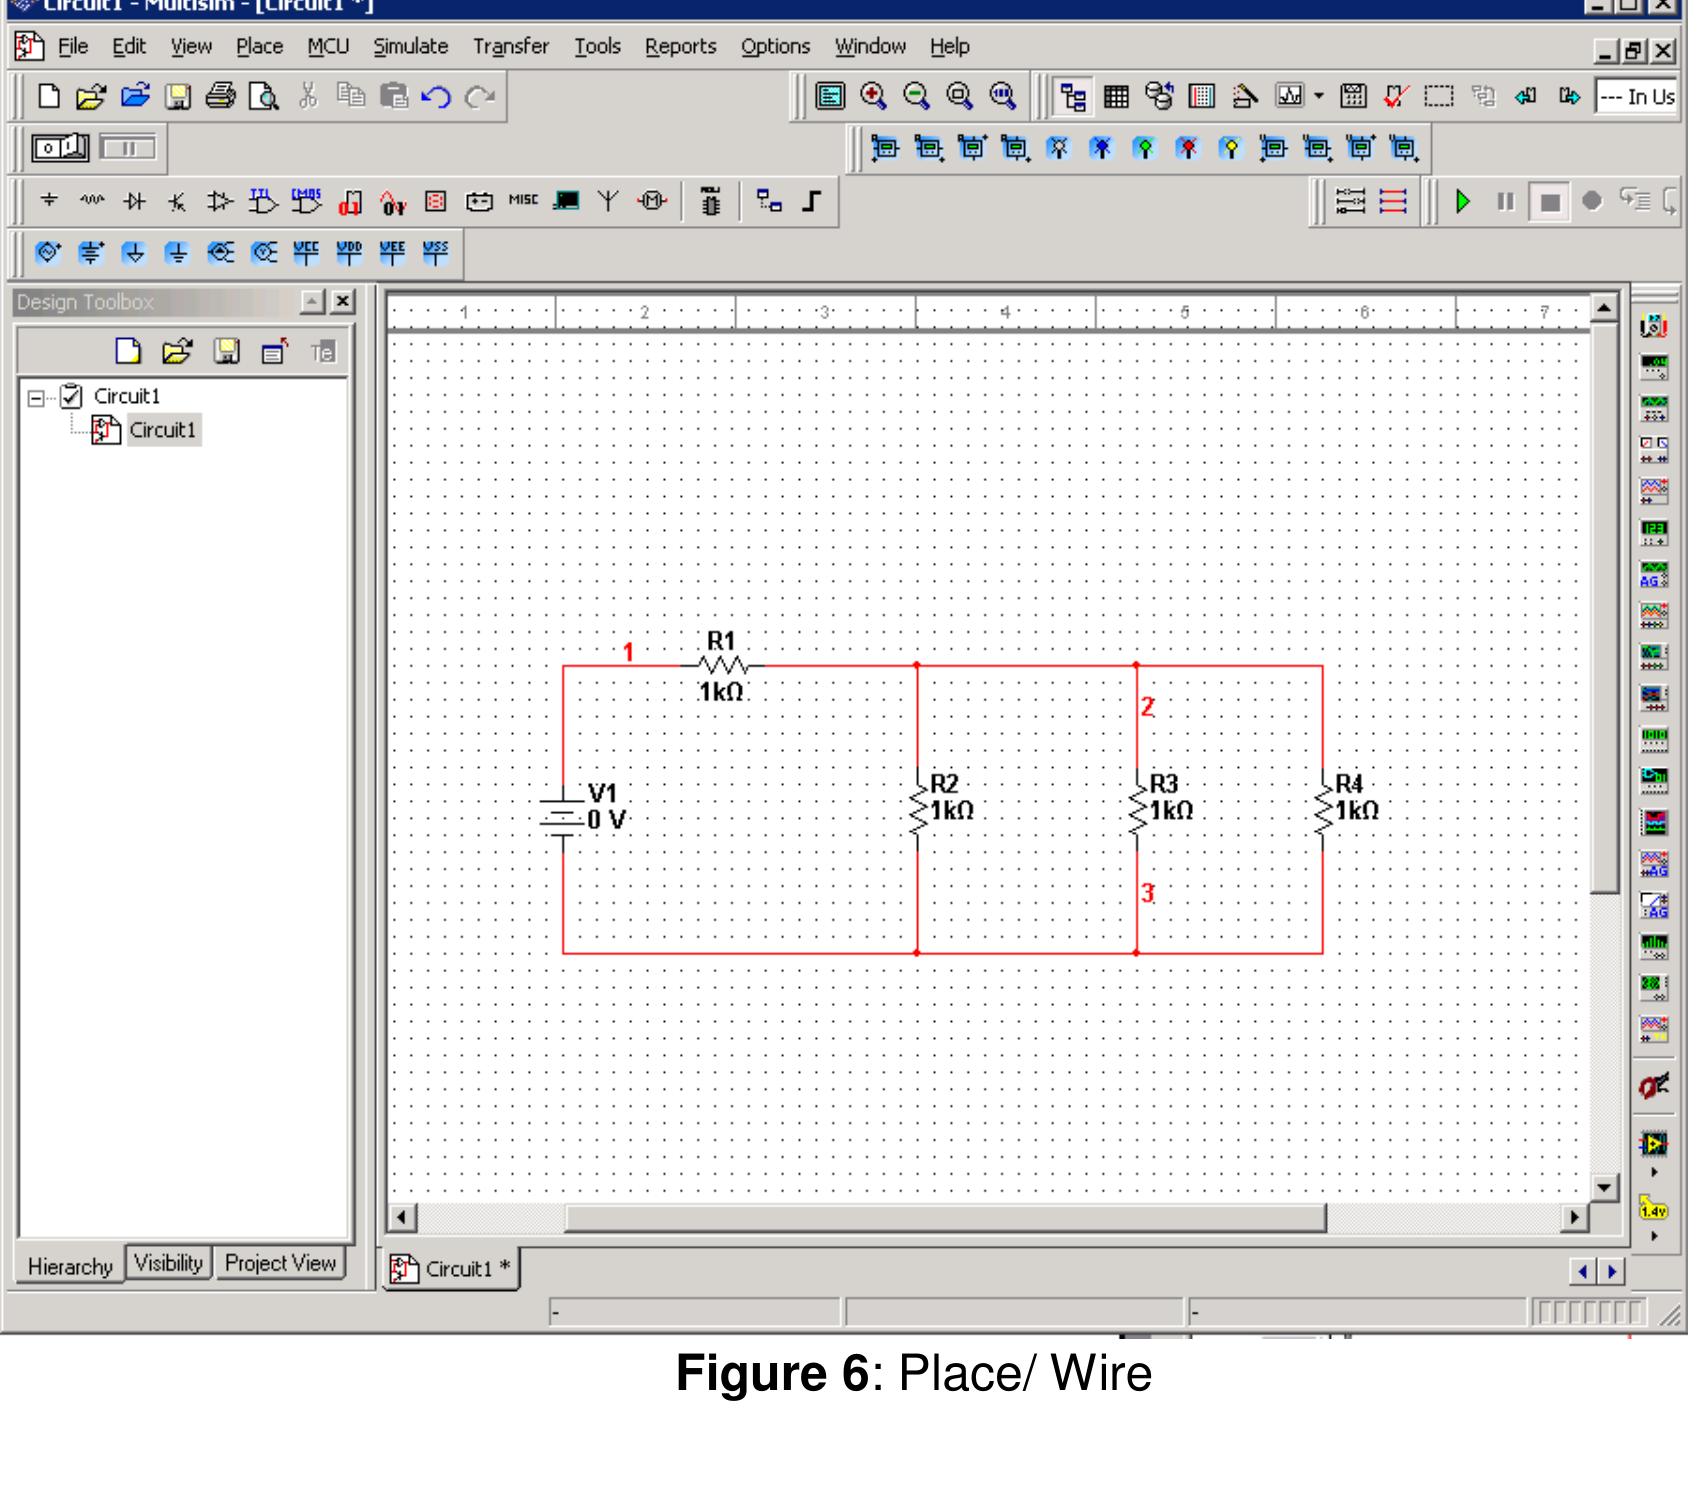
Task: Open the multimeter instrument icon
Action: pyautogui.click(x=1654, y=327)
